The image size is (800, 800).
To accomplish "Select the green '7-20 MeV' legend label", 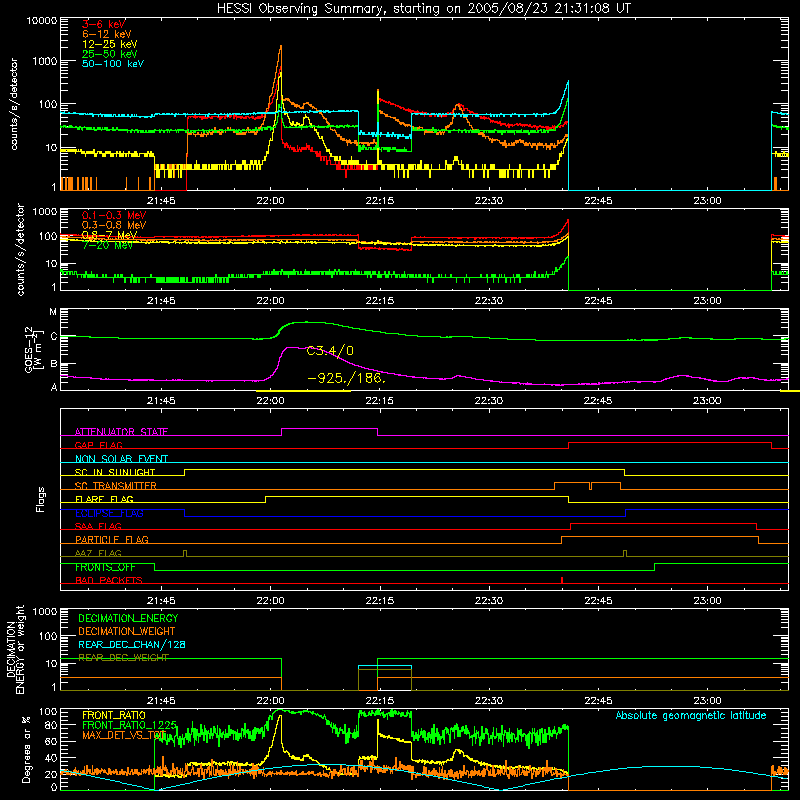I will pos(107,245).
